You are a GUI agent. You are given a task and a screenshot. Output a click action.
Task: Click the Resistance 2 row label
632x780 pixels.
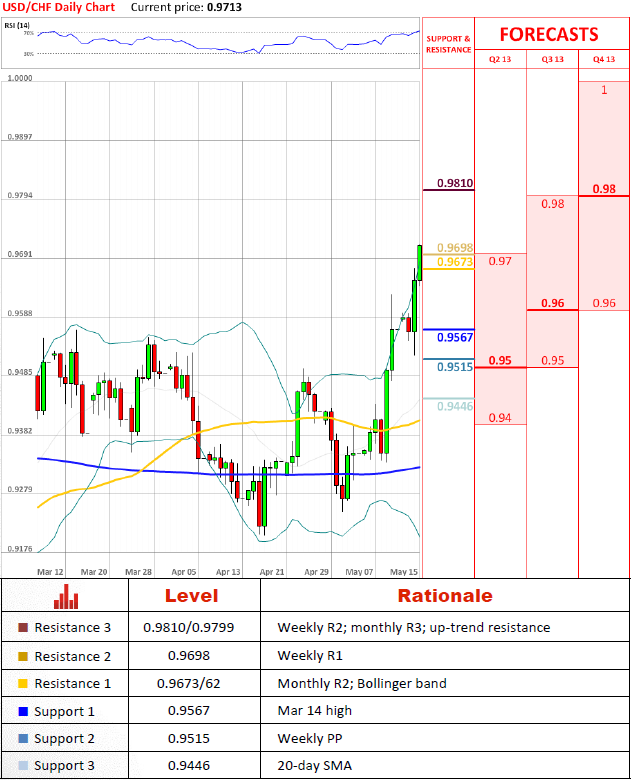[73, 657]
